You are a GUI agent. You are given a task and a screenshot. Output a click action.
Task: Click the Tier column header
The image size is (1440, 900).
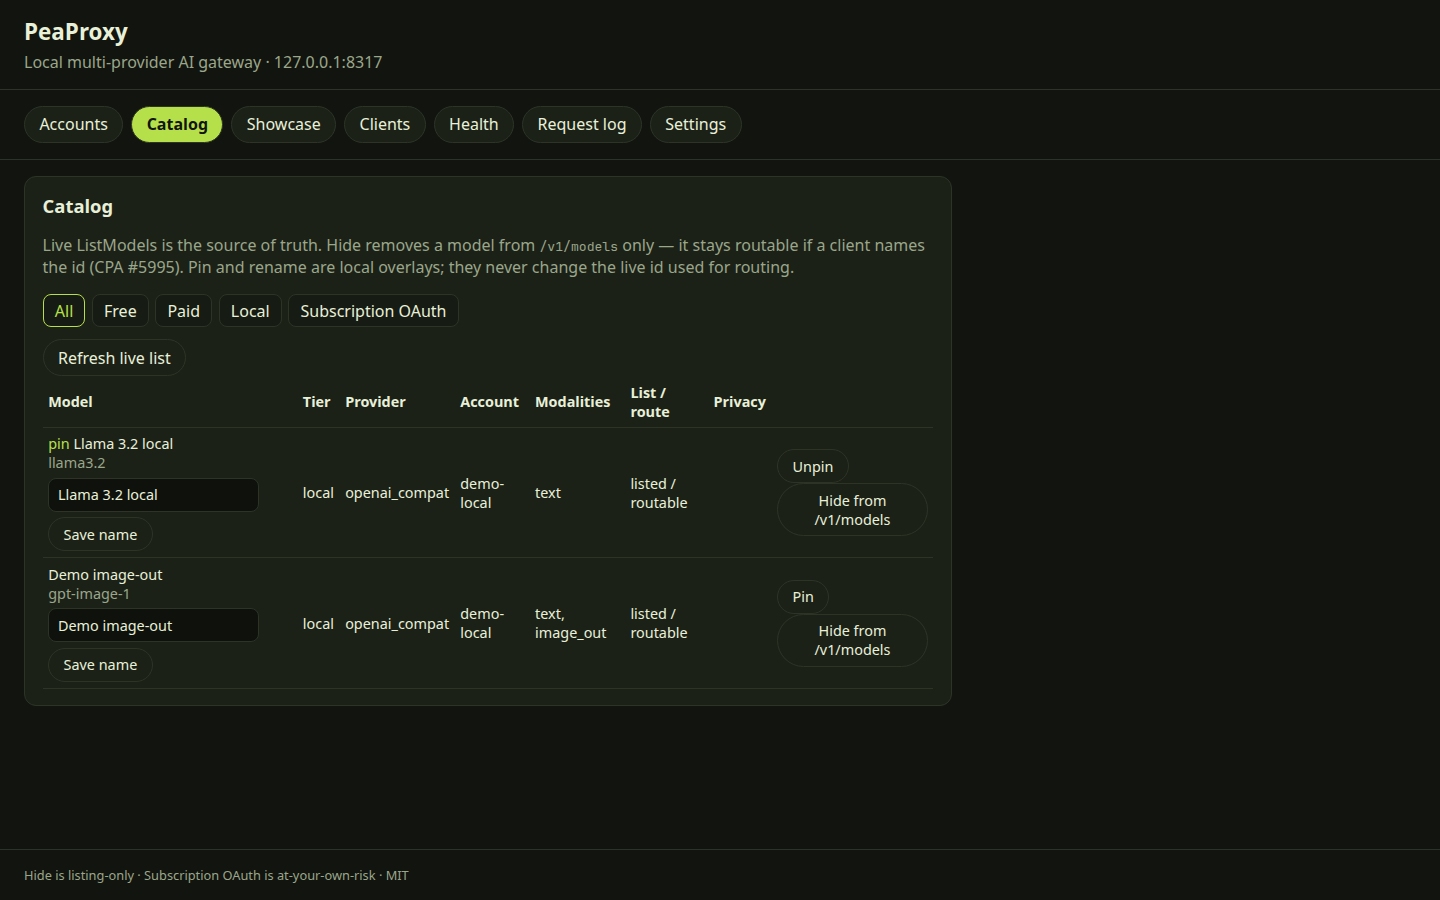(316, 402)
